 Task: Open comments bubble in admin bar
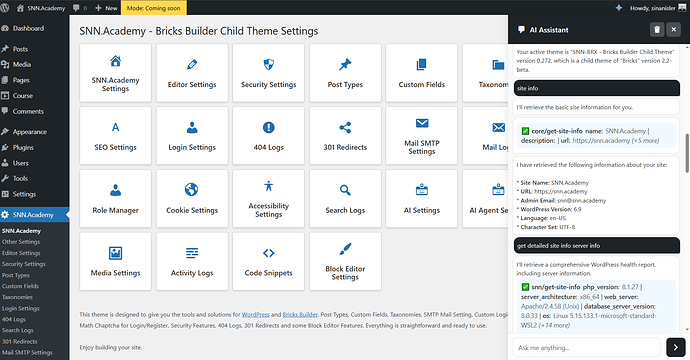coord(80,8)
